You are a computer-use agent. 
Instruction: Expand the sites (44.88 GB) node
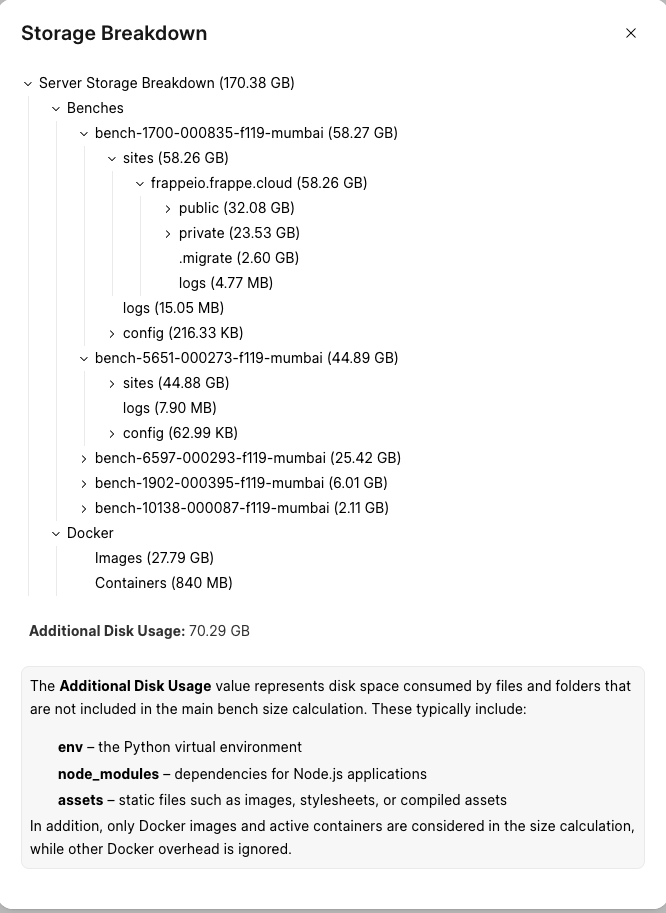coord(112,383)
